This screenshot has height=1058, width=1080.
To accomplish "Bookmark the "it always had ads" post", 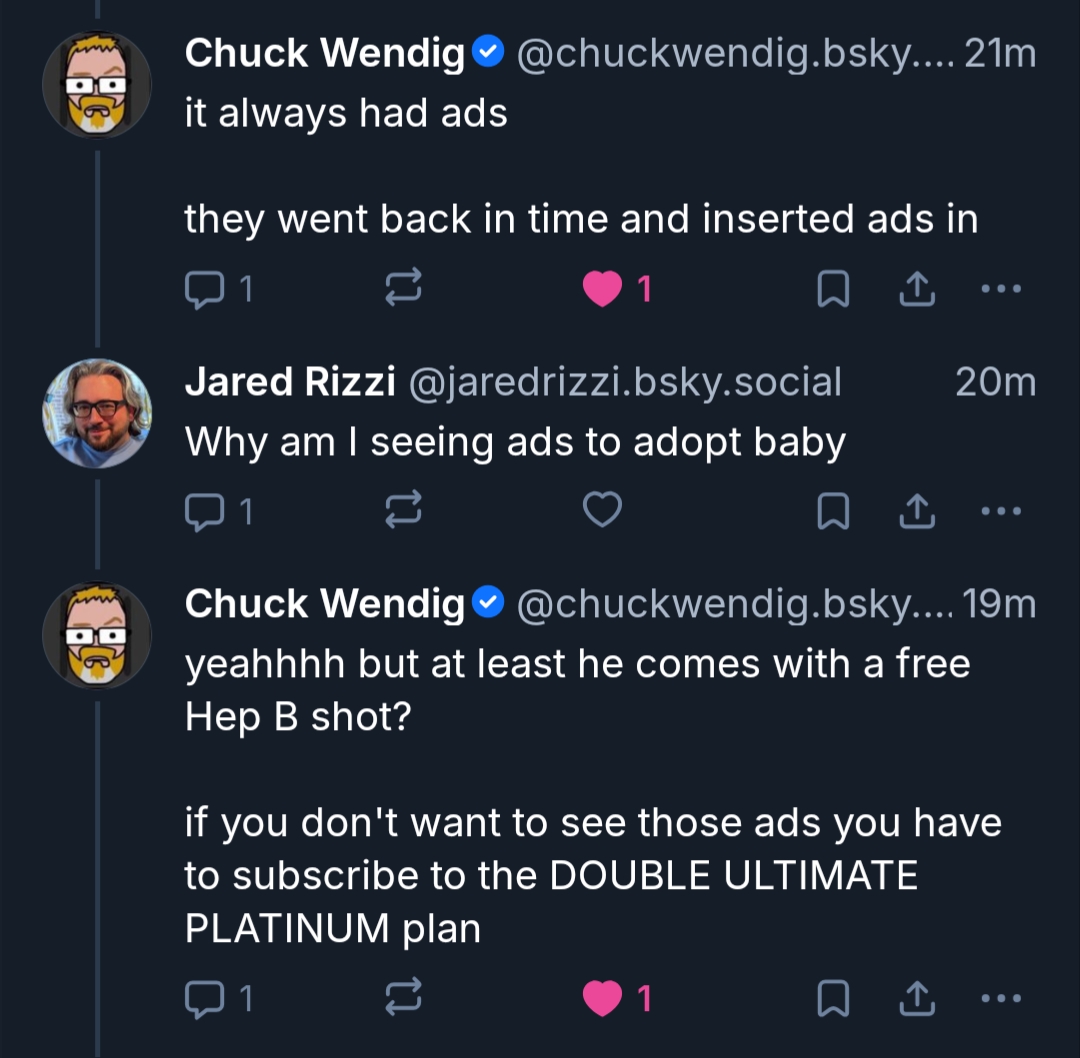I will tap(833, 289).
